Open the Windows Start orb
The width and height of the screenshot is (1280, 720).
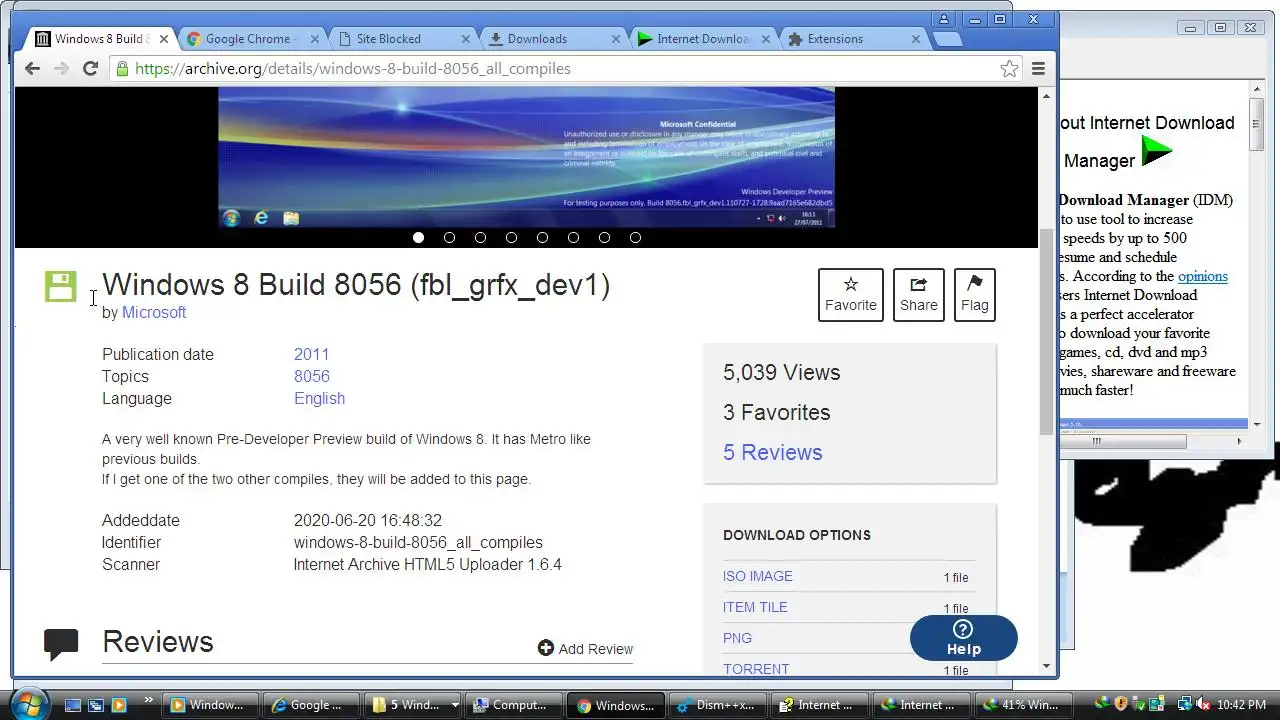pos(28,702)
